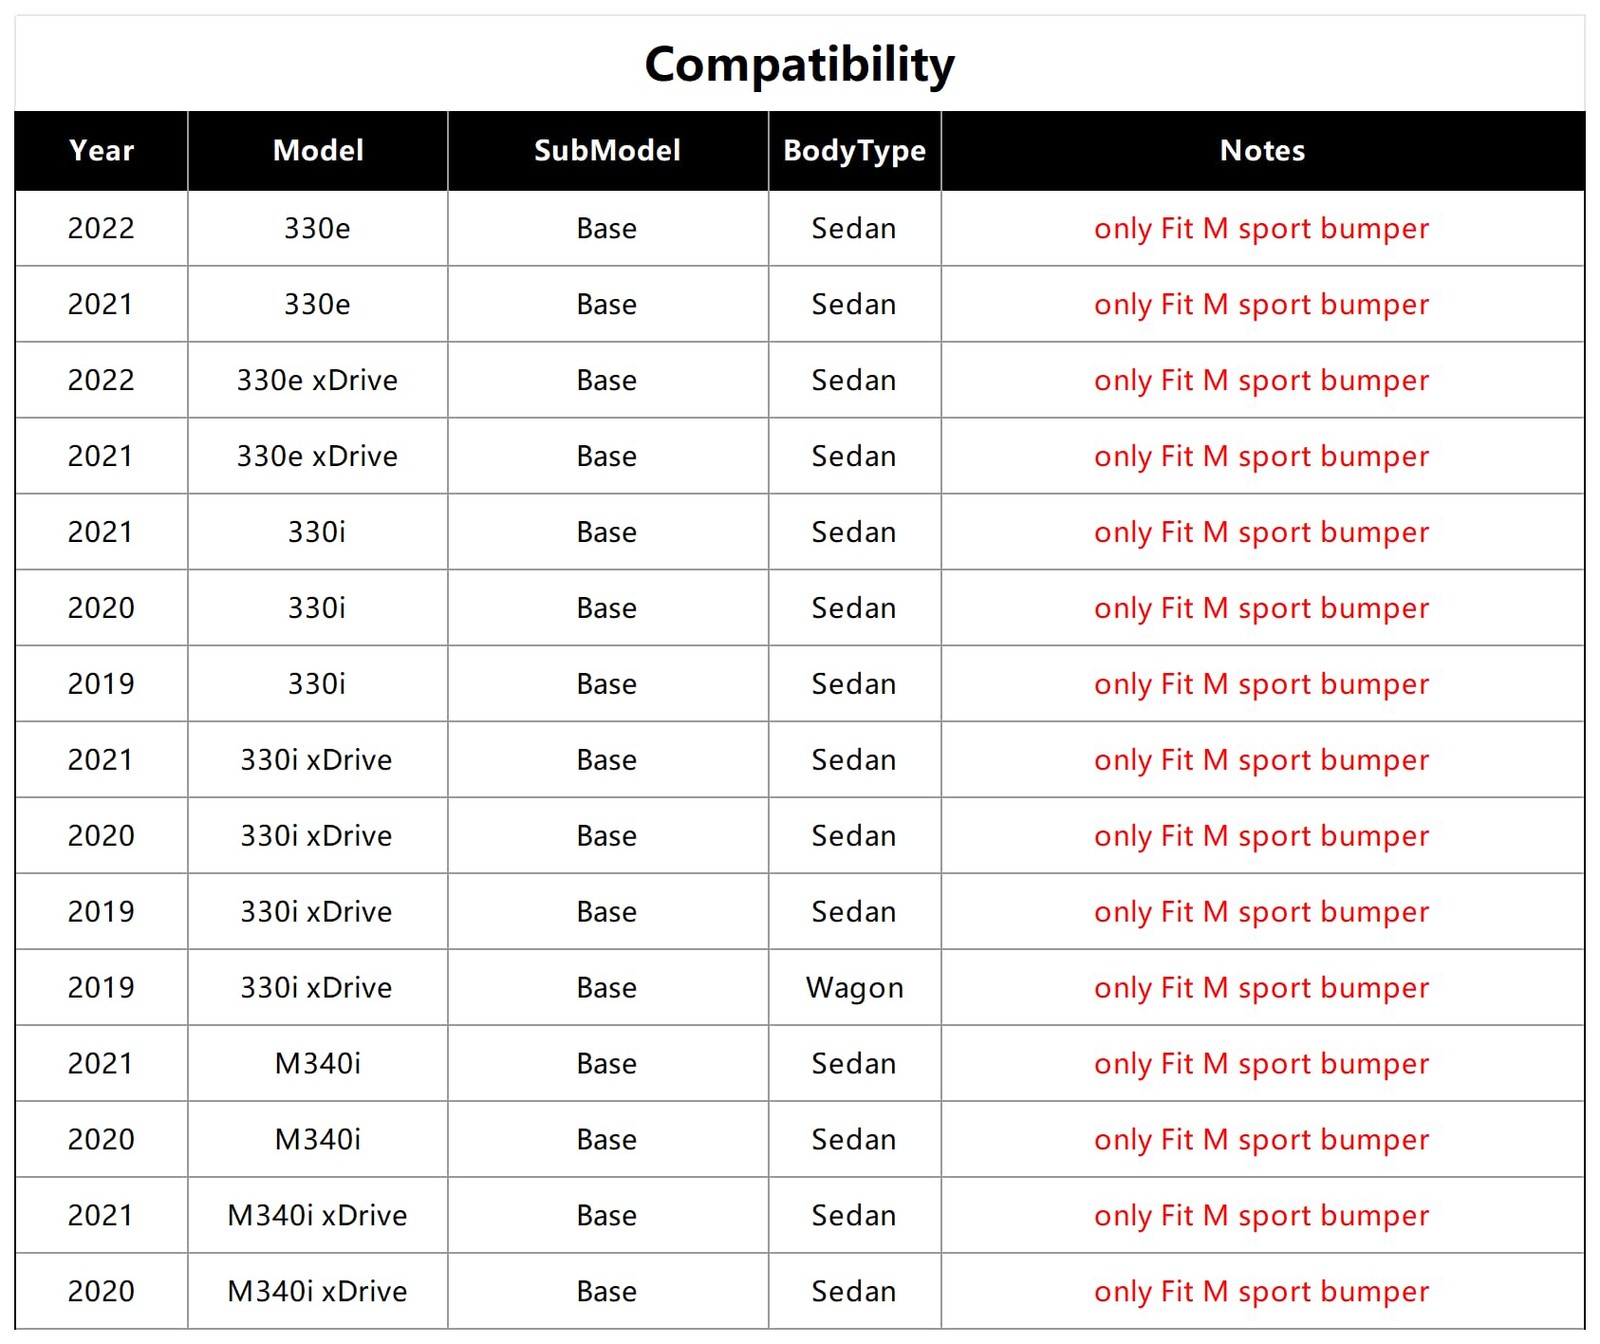The height and width of the screenshot is (1344, 1600).
Task: Click the 330e xDrive cell for year 2022
Action: [x=317, y=381]
